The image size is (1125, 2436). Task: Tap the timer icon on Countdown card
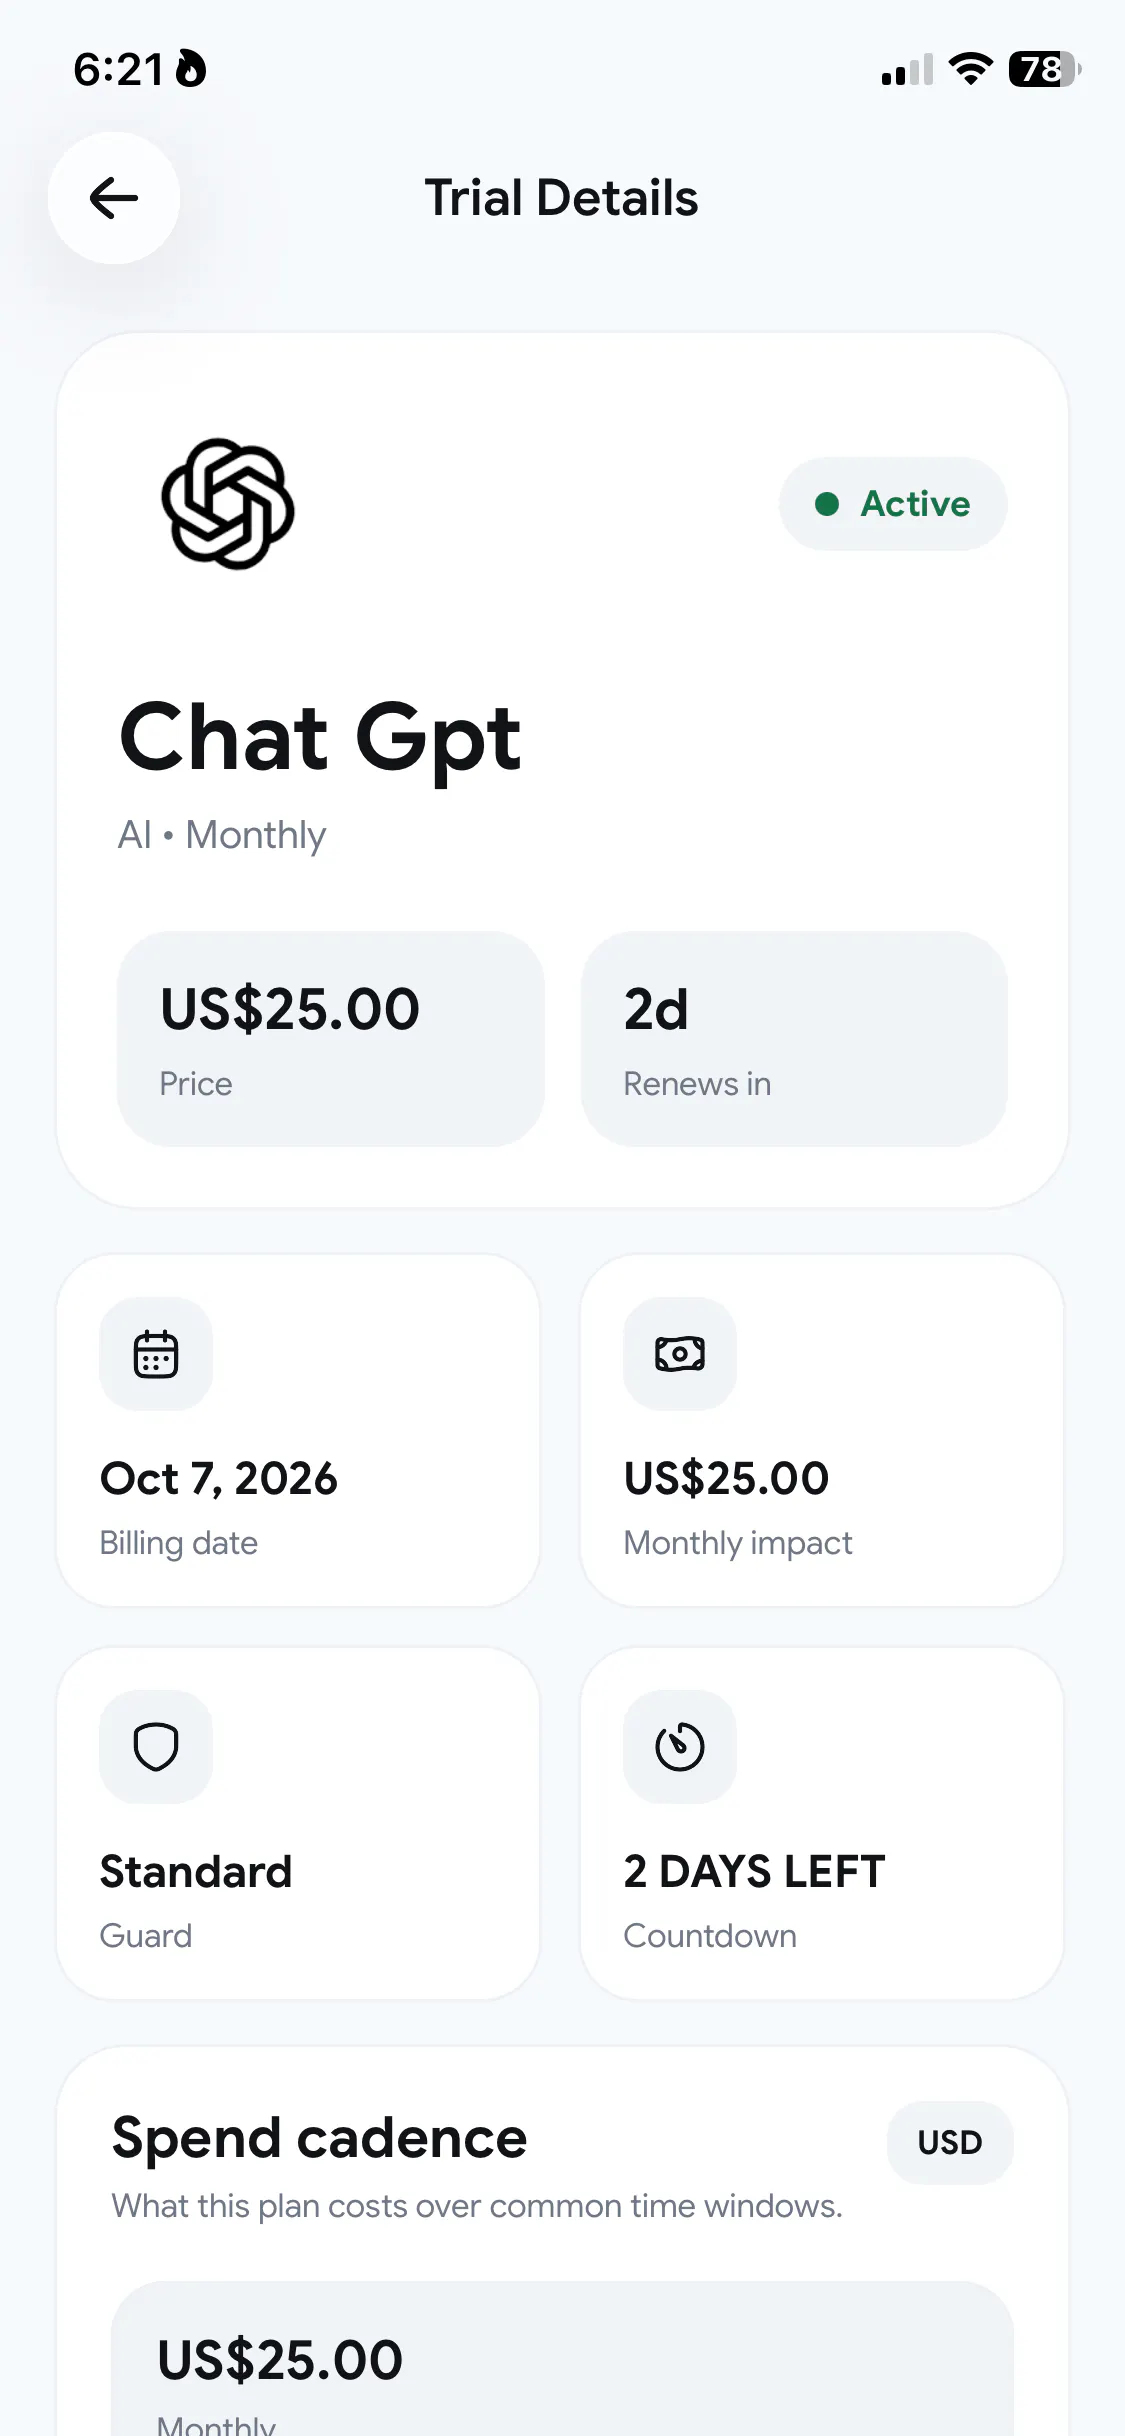point(680,1747)
